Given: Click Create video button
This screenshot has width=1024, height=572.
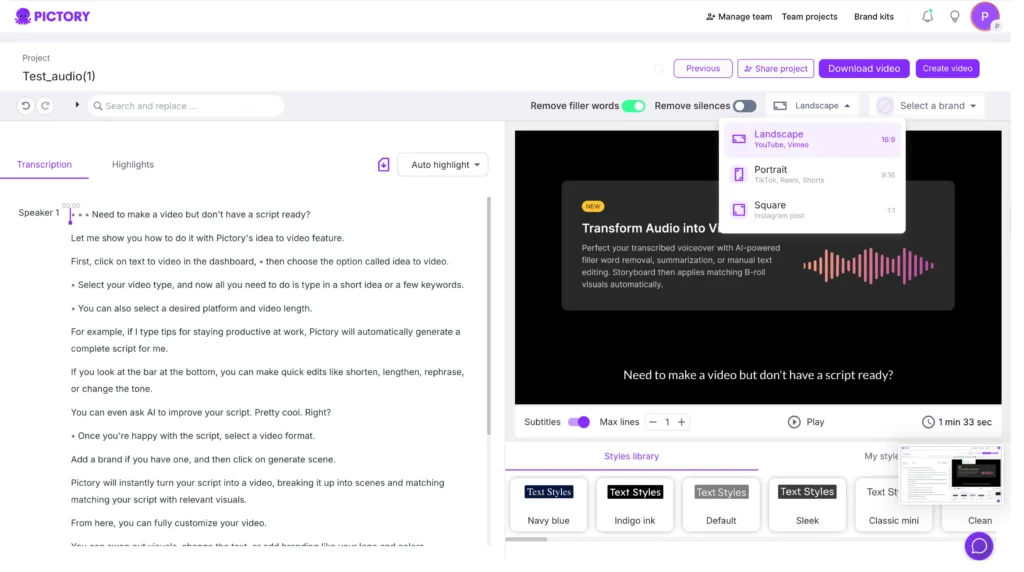Looking at the screenshot, I should [948, 68].
